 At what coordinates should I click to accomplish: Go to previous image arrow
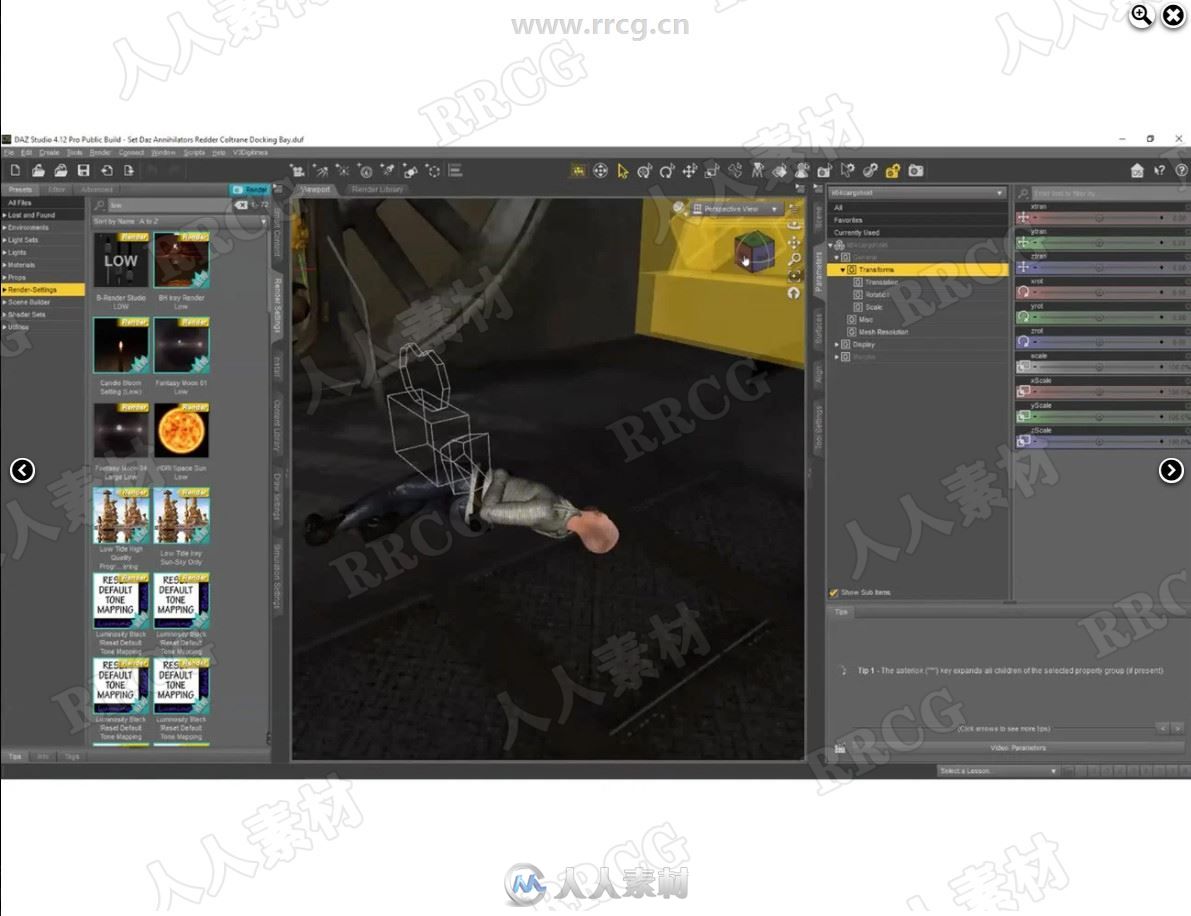coord(22,470)
